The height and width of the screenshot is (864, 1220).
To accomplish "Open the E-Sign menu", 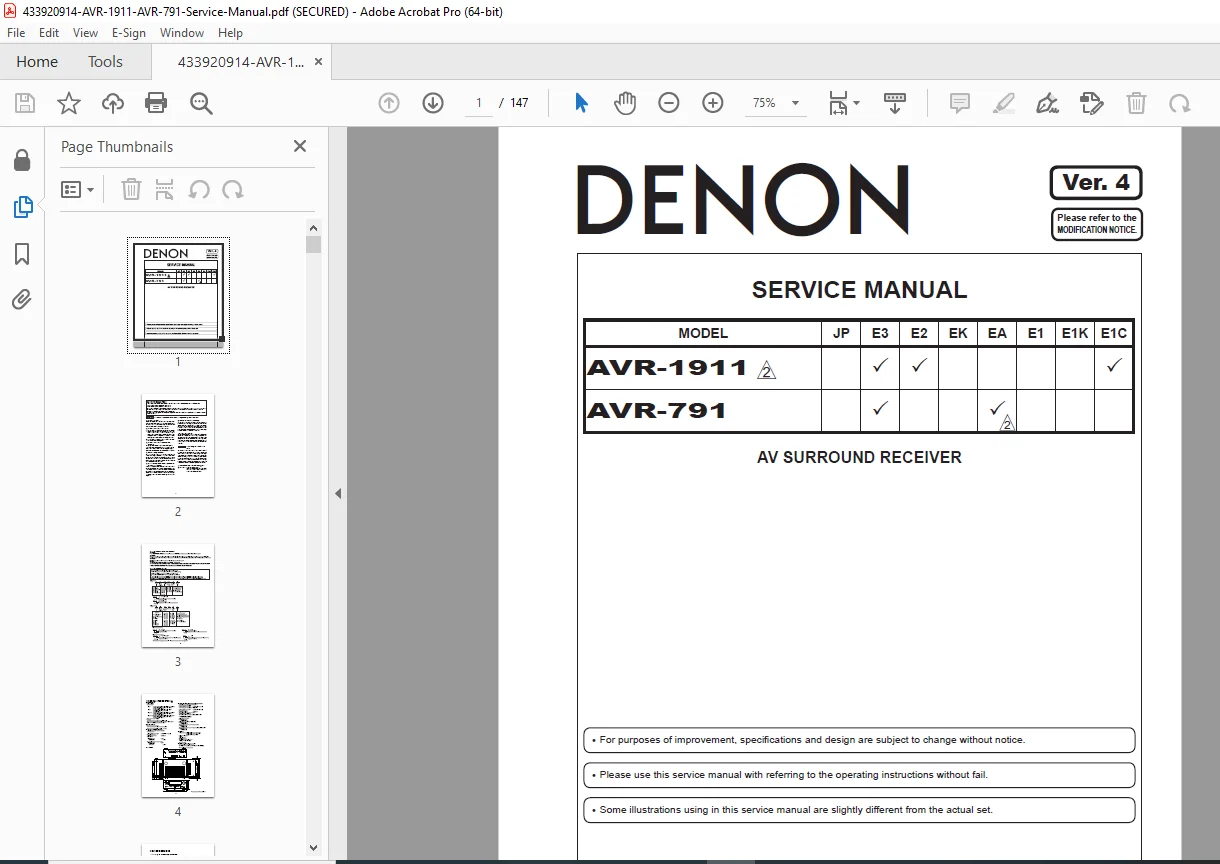I will click(129, 32).
